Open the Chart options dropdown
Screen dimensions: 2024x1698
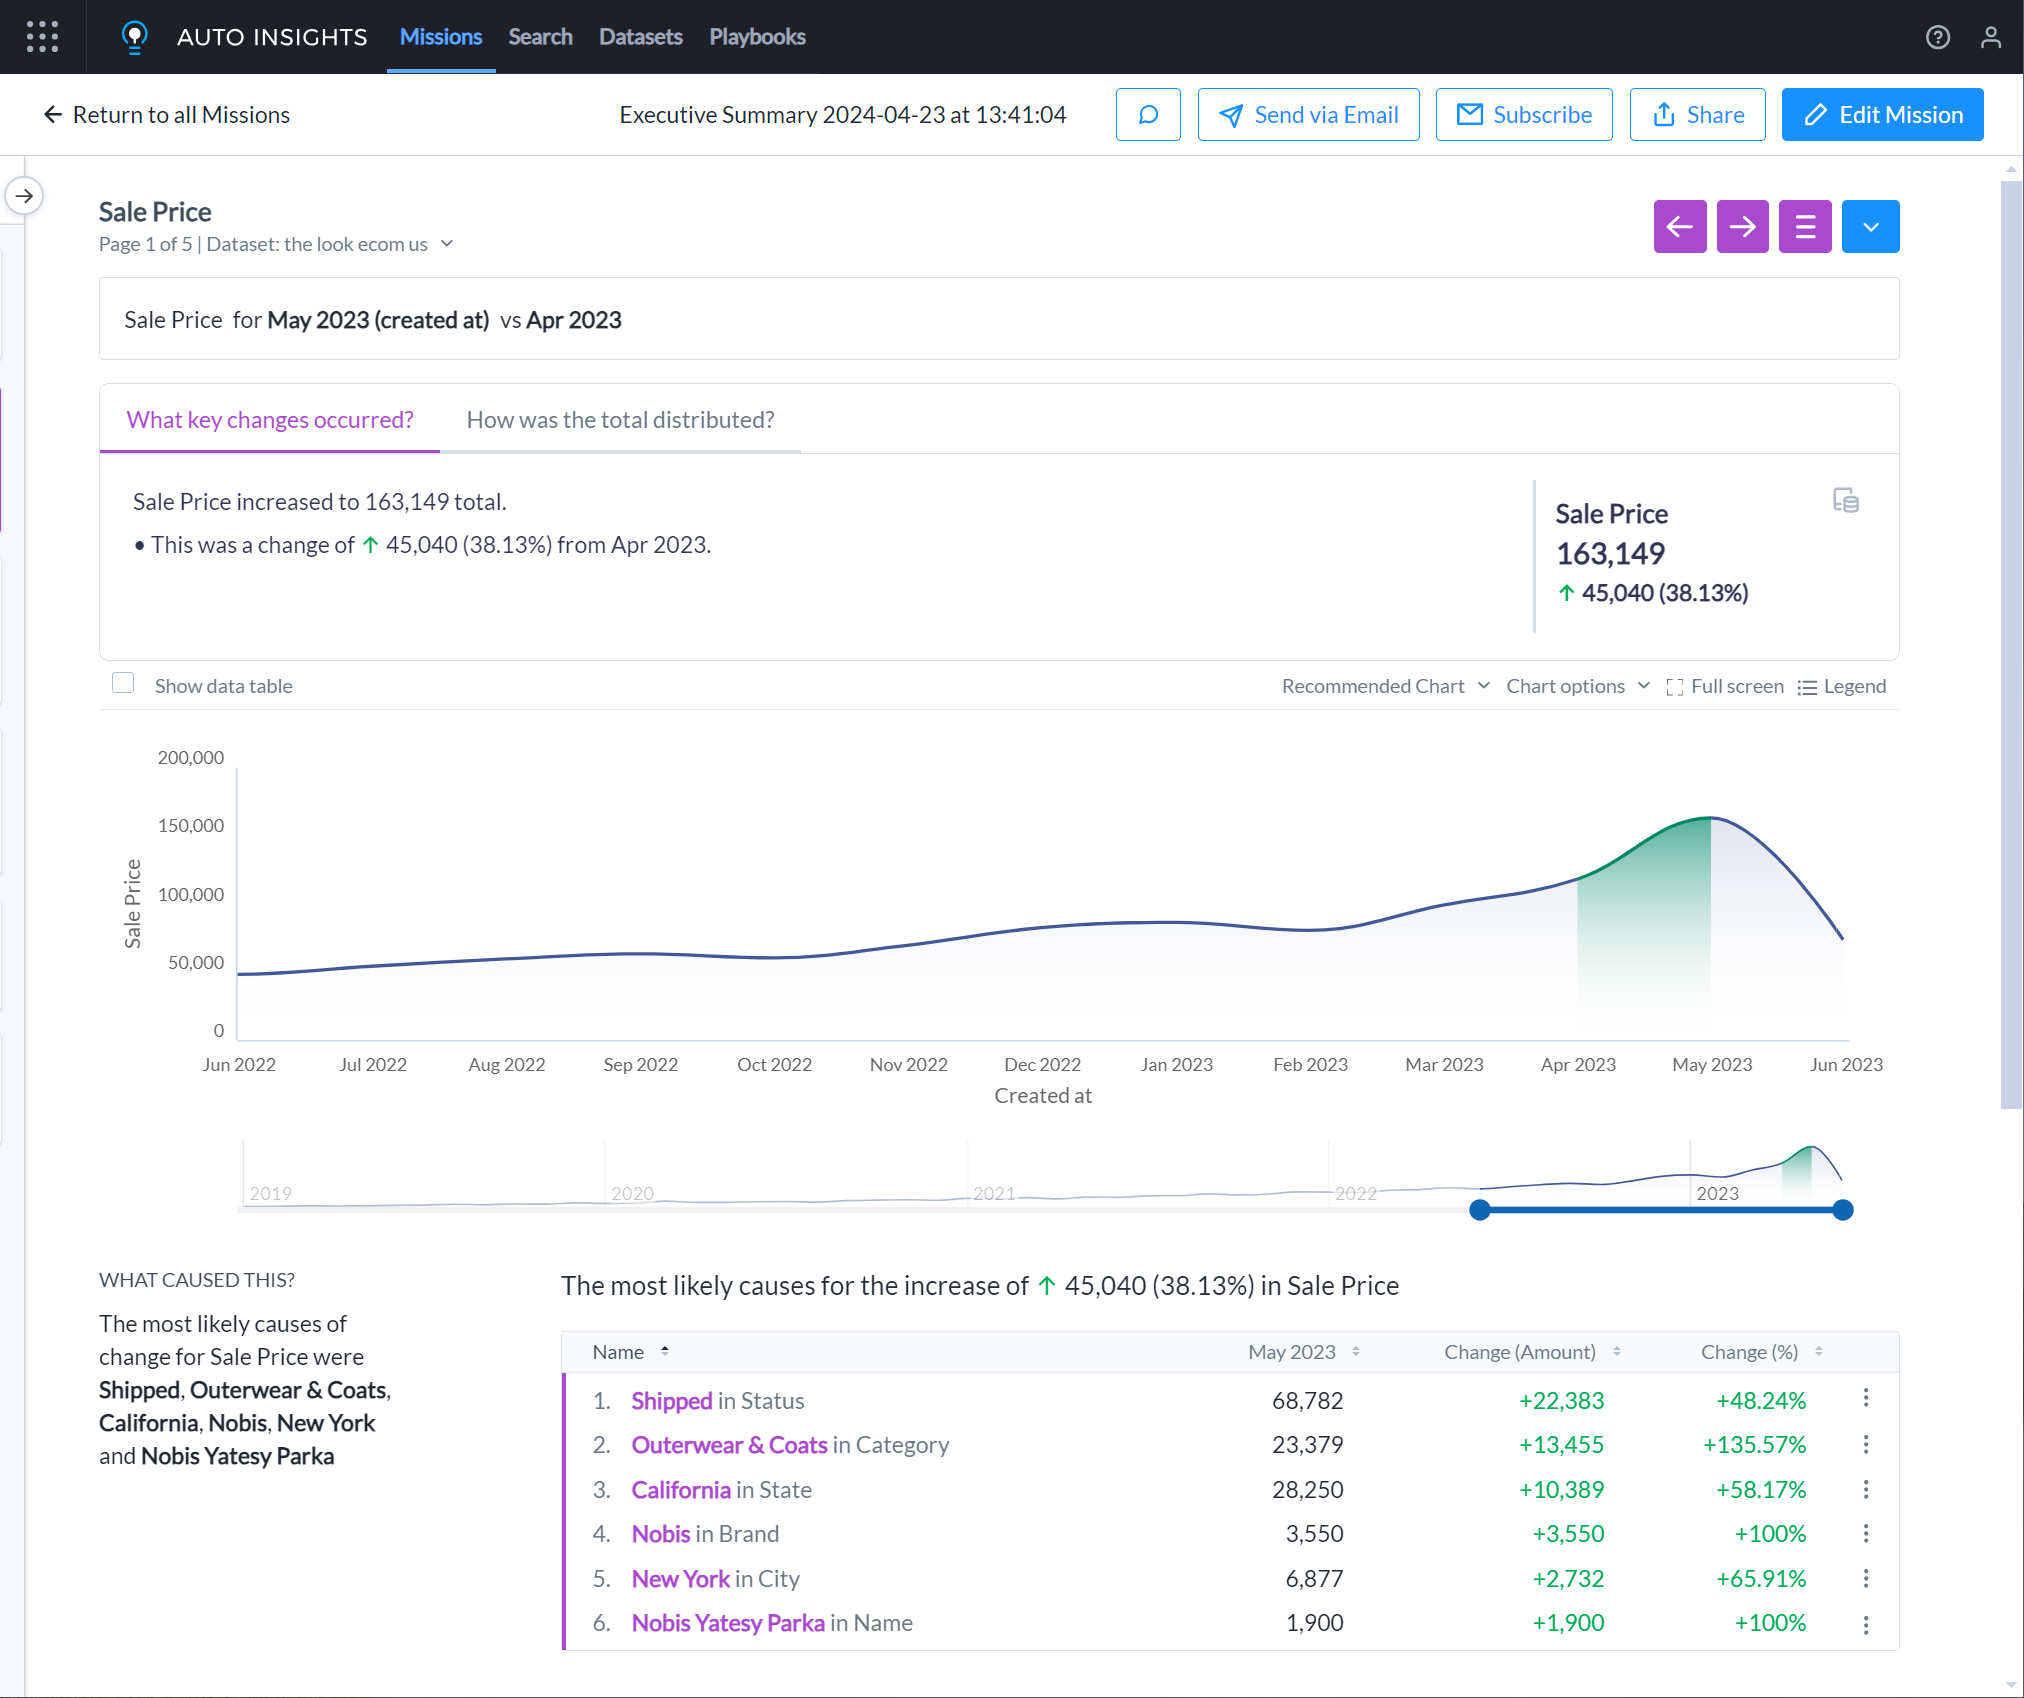pyautogui.click(x=1577, y=686)
